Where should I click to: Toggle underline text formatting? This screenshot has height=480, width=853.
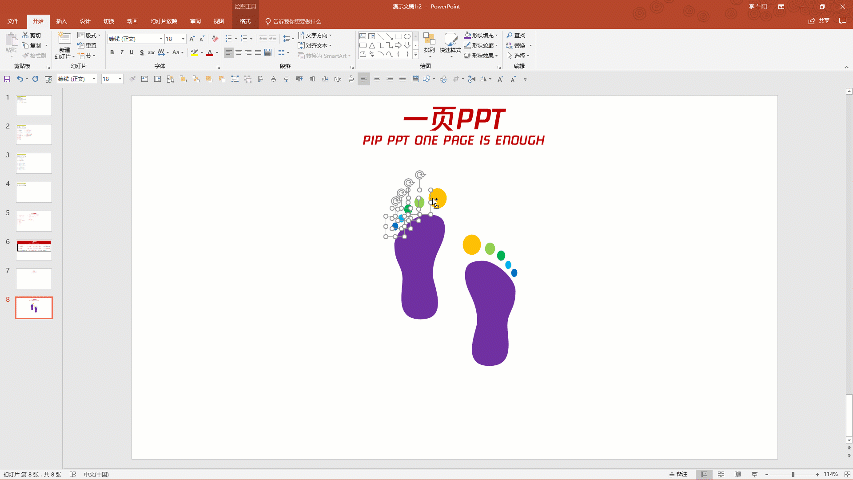click(x=133, y=52)
